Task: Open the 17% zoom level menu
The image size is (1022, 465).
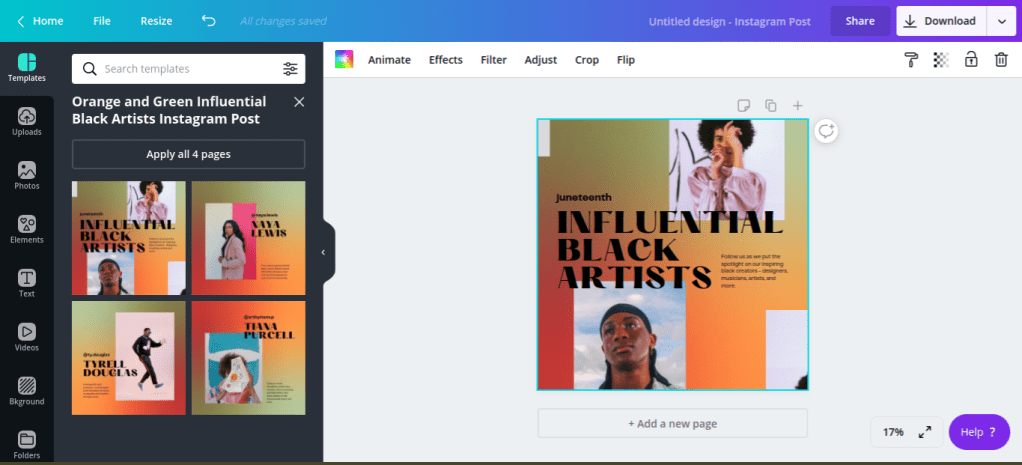Action: pos(893,432)
